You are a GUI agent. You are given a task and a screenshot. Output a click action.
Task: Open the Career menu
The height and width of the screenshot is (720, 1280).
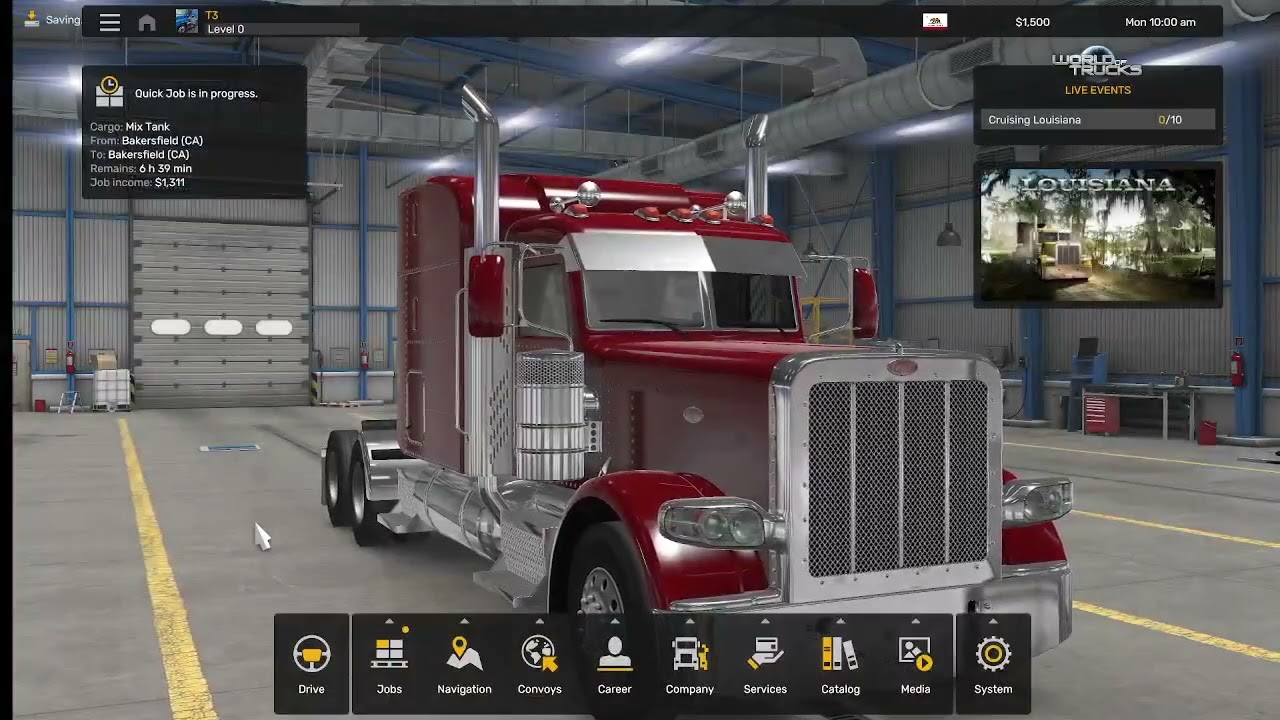pos(614,664)
